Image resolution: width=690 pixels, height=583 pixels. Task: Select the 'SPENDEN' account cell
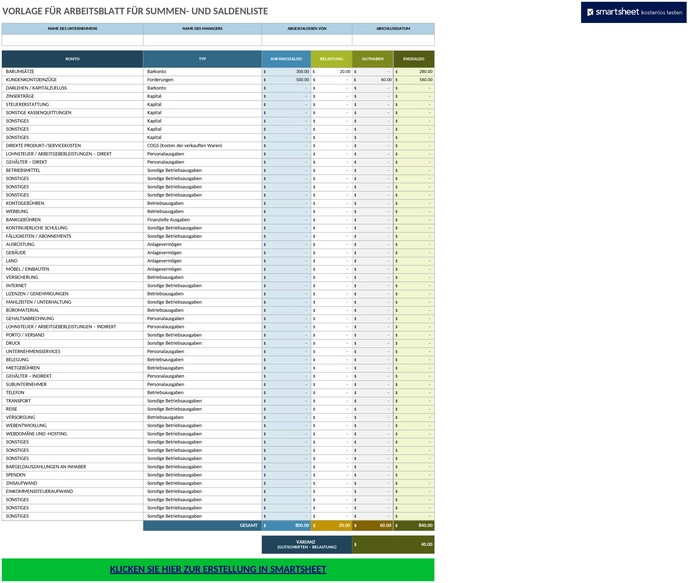pos(72,475)
